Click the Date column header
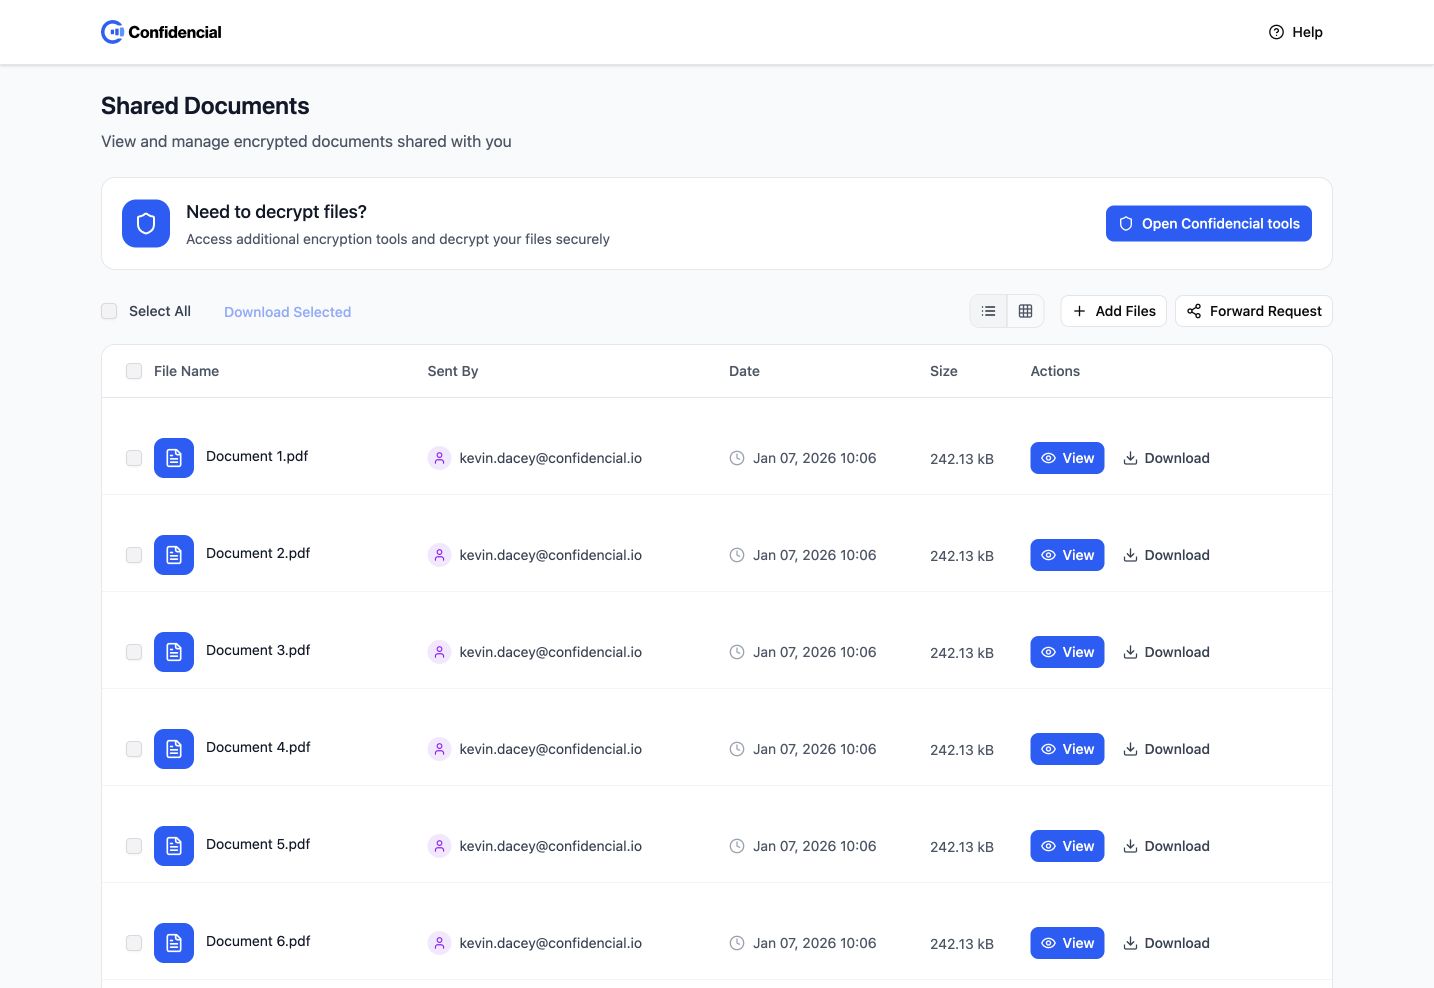The height and width of the screenshot is (988, 1434). pos(744,371)
